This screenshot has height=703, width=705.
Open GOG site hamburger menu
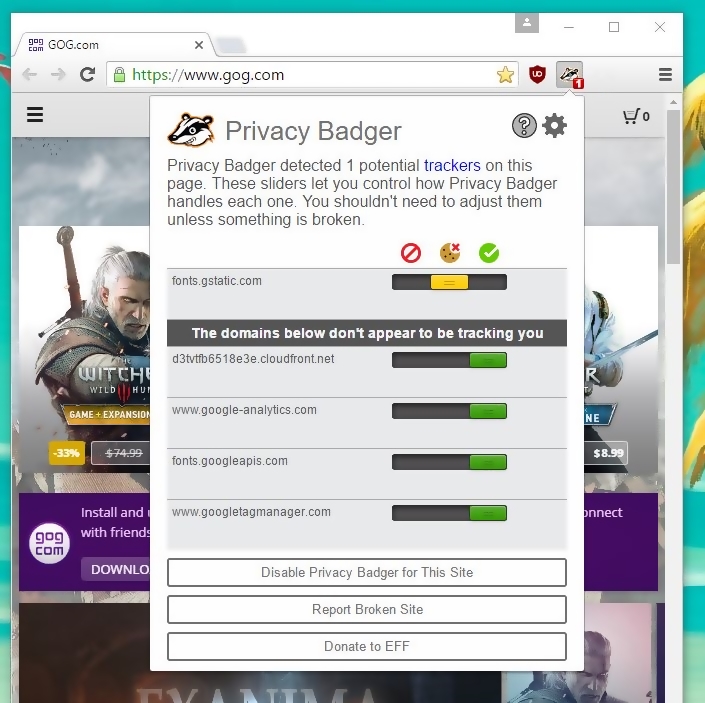click(35, 114)
